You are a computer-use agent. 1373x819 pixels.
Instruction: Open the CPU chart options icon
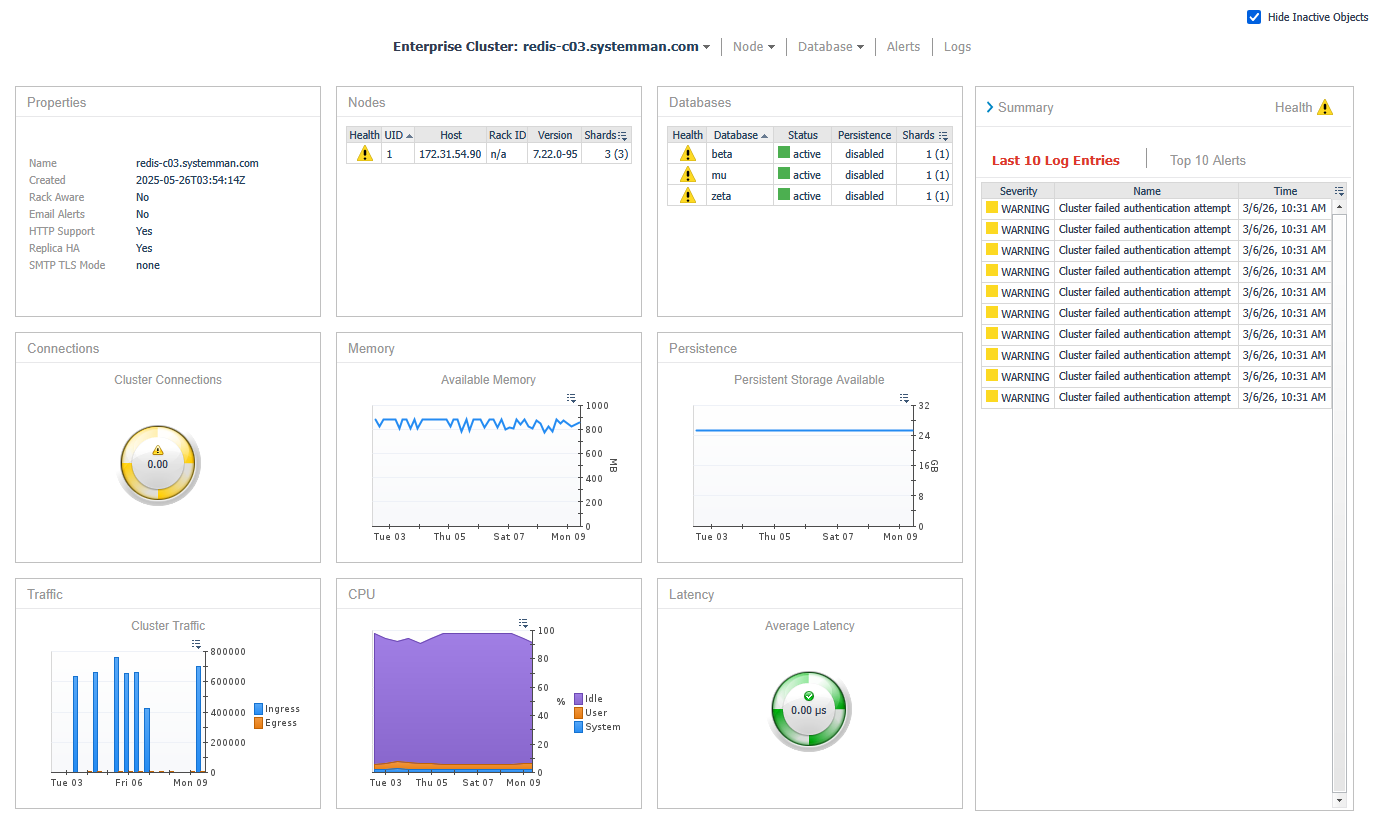click(x=523, y=623)
